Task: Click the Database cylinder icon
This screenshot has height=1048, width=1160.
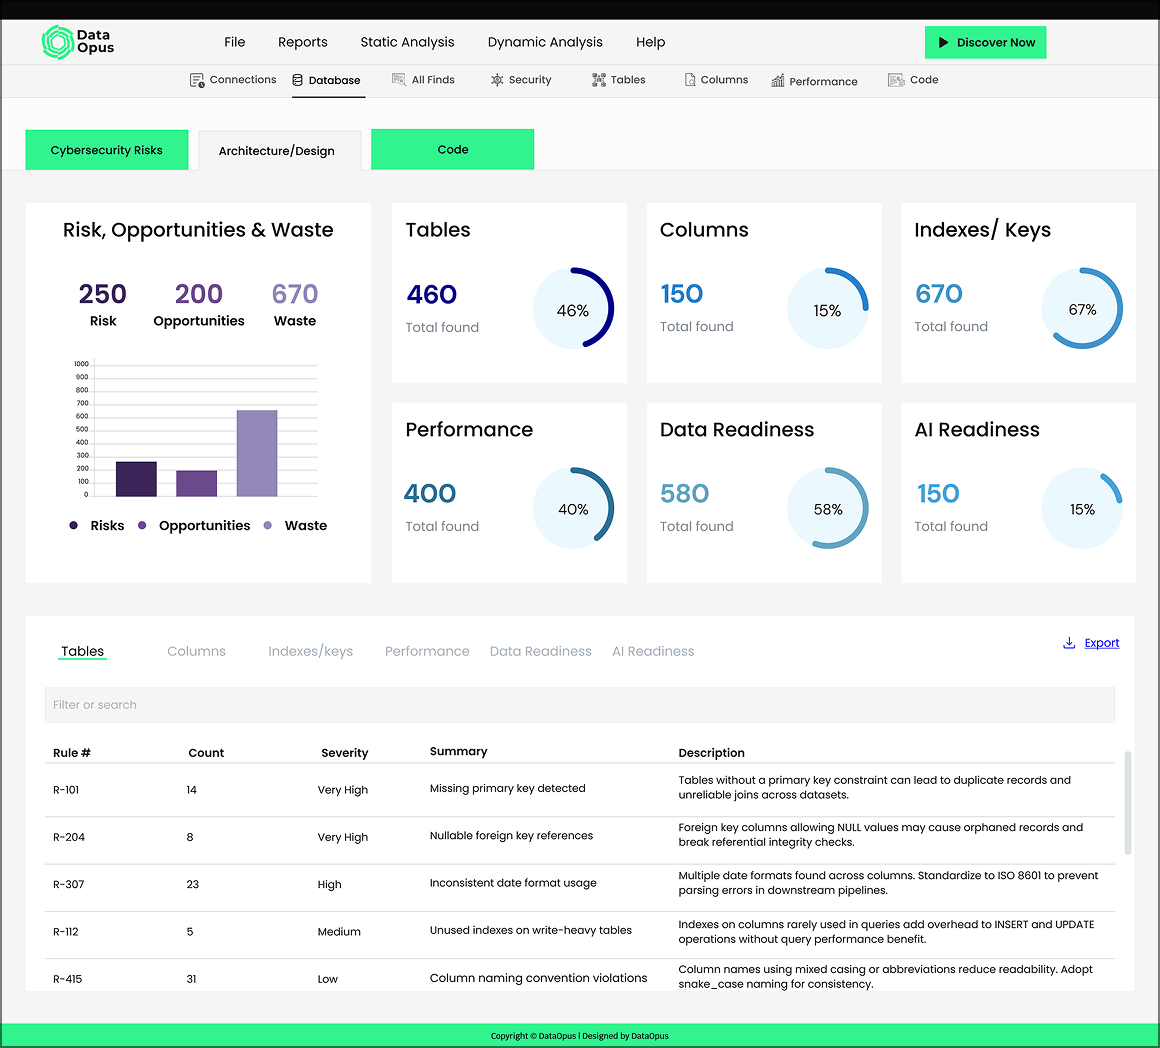Action: click(x=297, y=80)
